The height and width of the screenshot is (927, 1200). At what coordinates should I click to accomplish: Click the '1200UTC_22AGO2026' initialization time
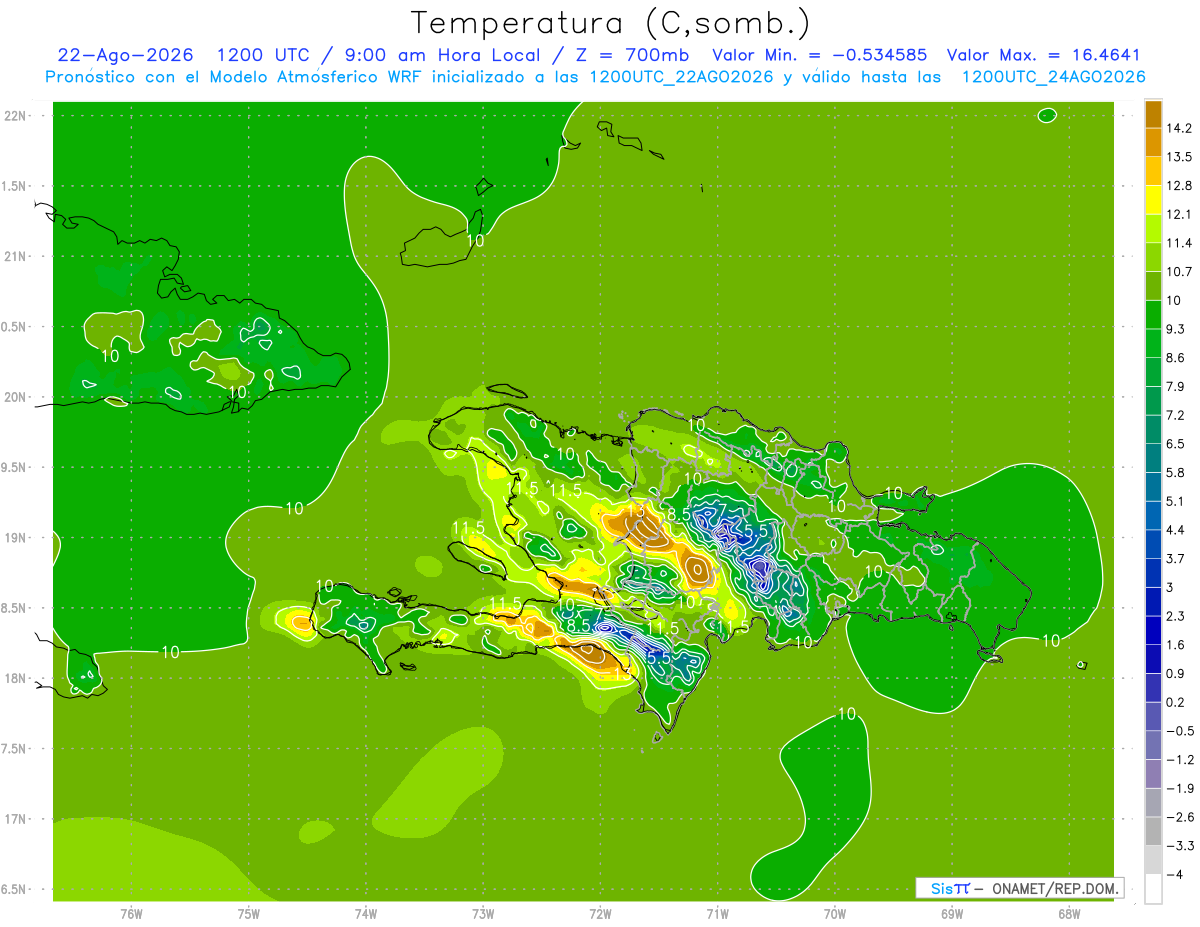tap(681, 77)
